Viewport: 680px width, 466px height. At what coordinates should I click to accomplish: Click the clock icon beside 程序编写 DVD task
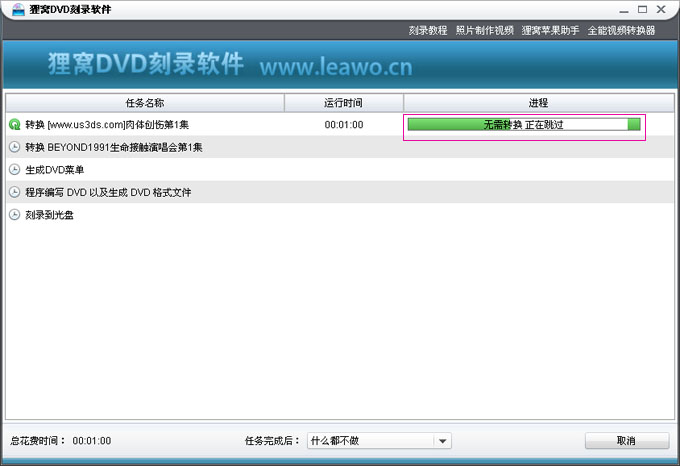(x=15, y=192)
